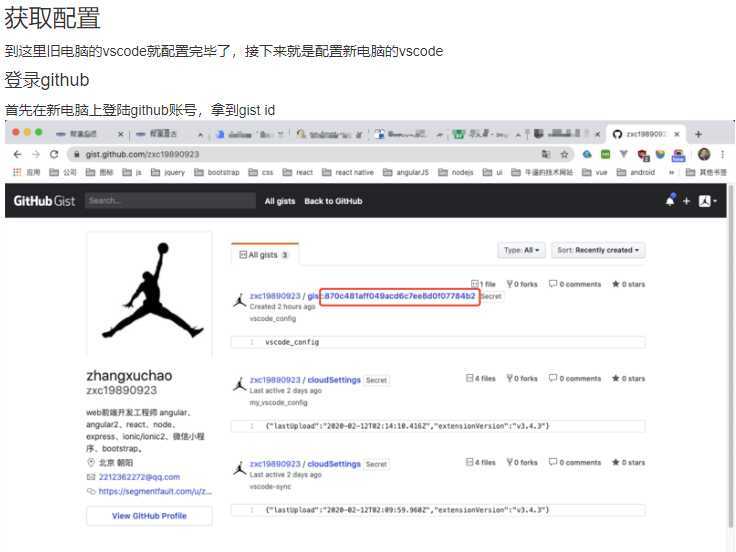Open the user avatar dropdown in header
This screenshot has height=552, width=736.
[707, 201]
